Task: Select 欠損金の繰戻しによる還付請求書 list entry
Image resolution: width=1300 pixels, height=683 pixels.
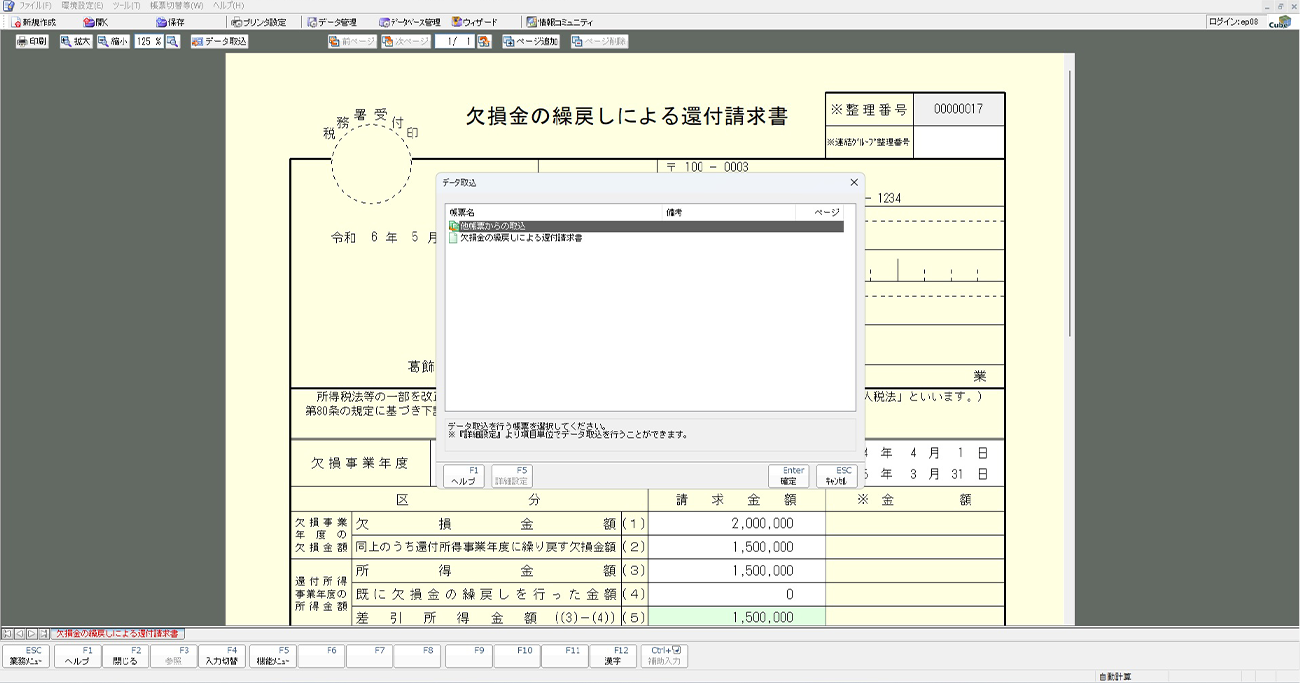Action: [x=520, y=239]
